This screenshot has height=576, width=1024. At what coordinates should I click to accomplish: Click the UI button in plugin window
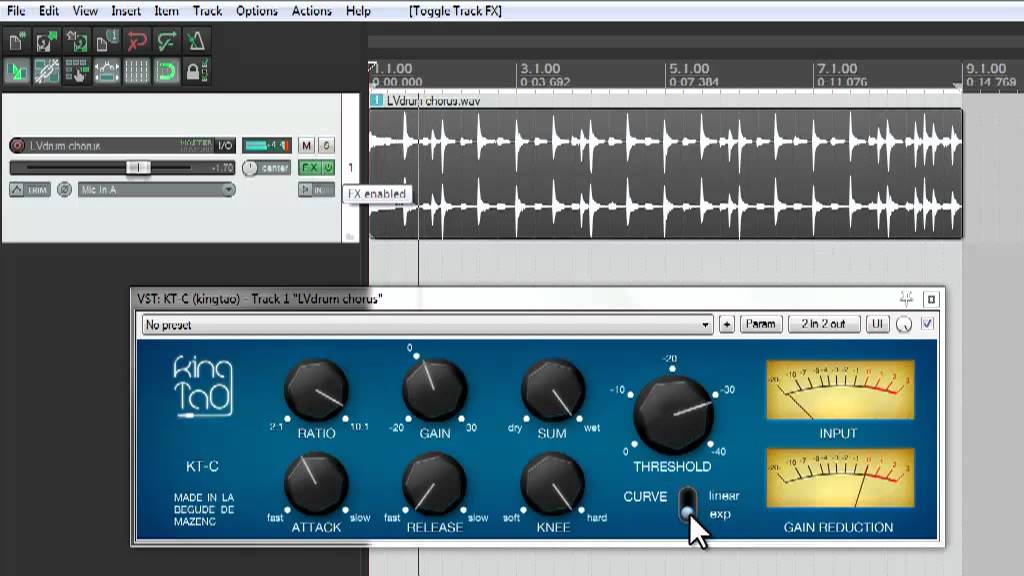click(x=877, y=325)
